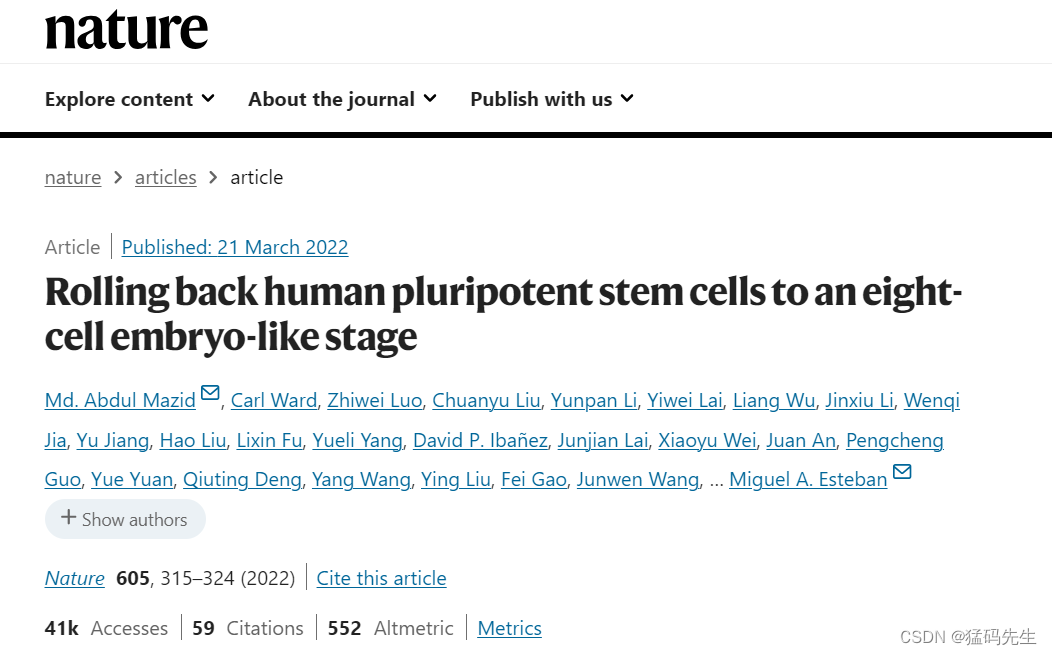The image size is (1052, 655).
Task: Click the chevron between articles and article
Action: 213,177
